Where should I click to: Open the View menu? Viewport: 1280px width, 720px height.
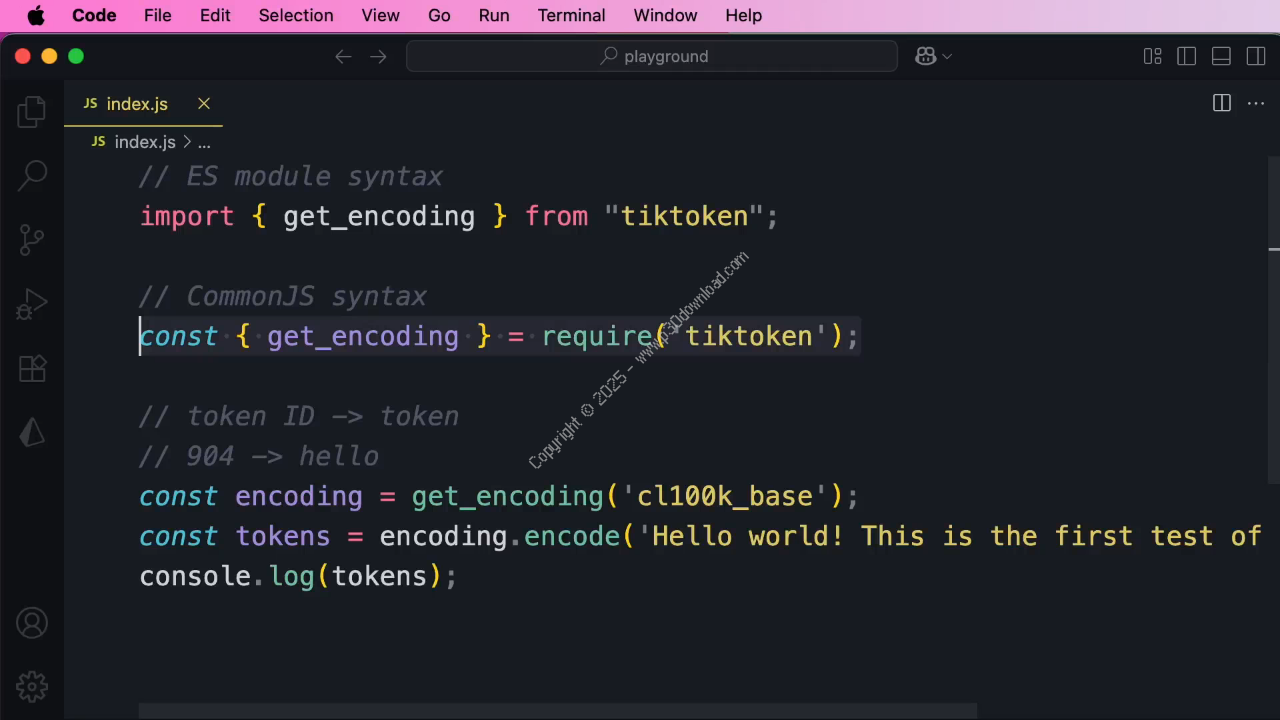(x=380, y=15)
